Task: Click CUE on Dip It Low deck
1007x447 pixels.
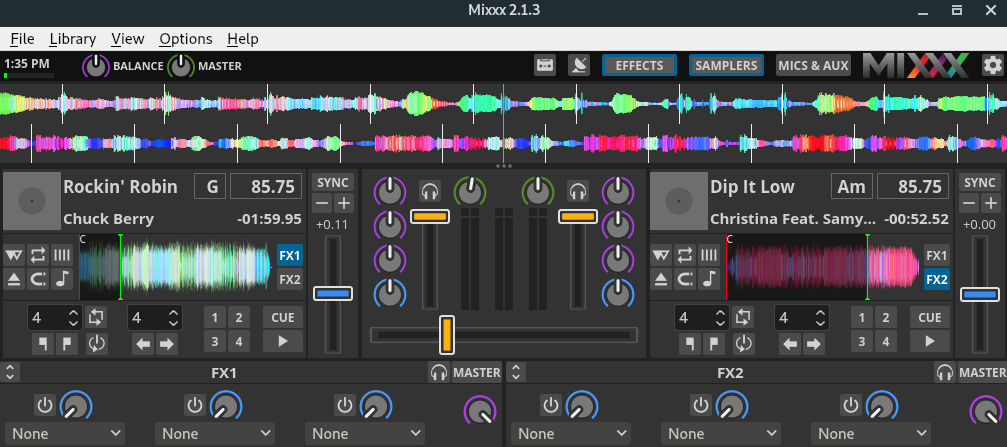Action: pos(930,317)
